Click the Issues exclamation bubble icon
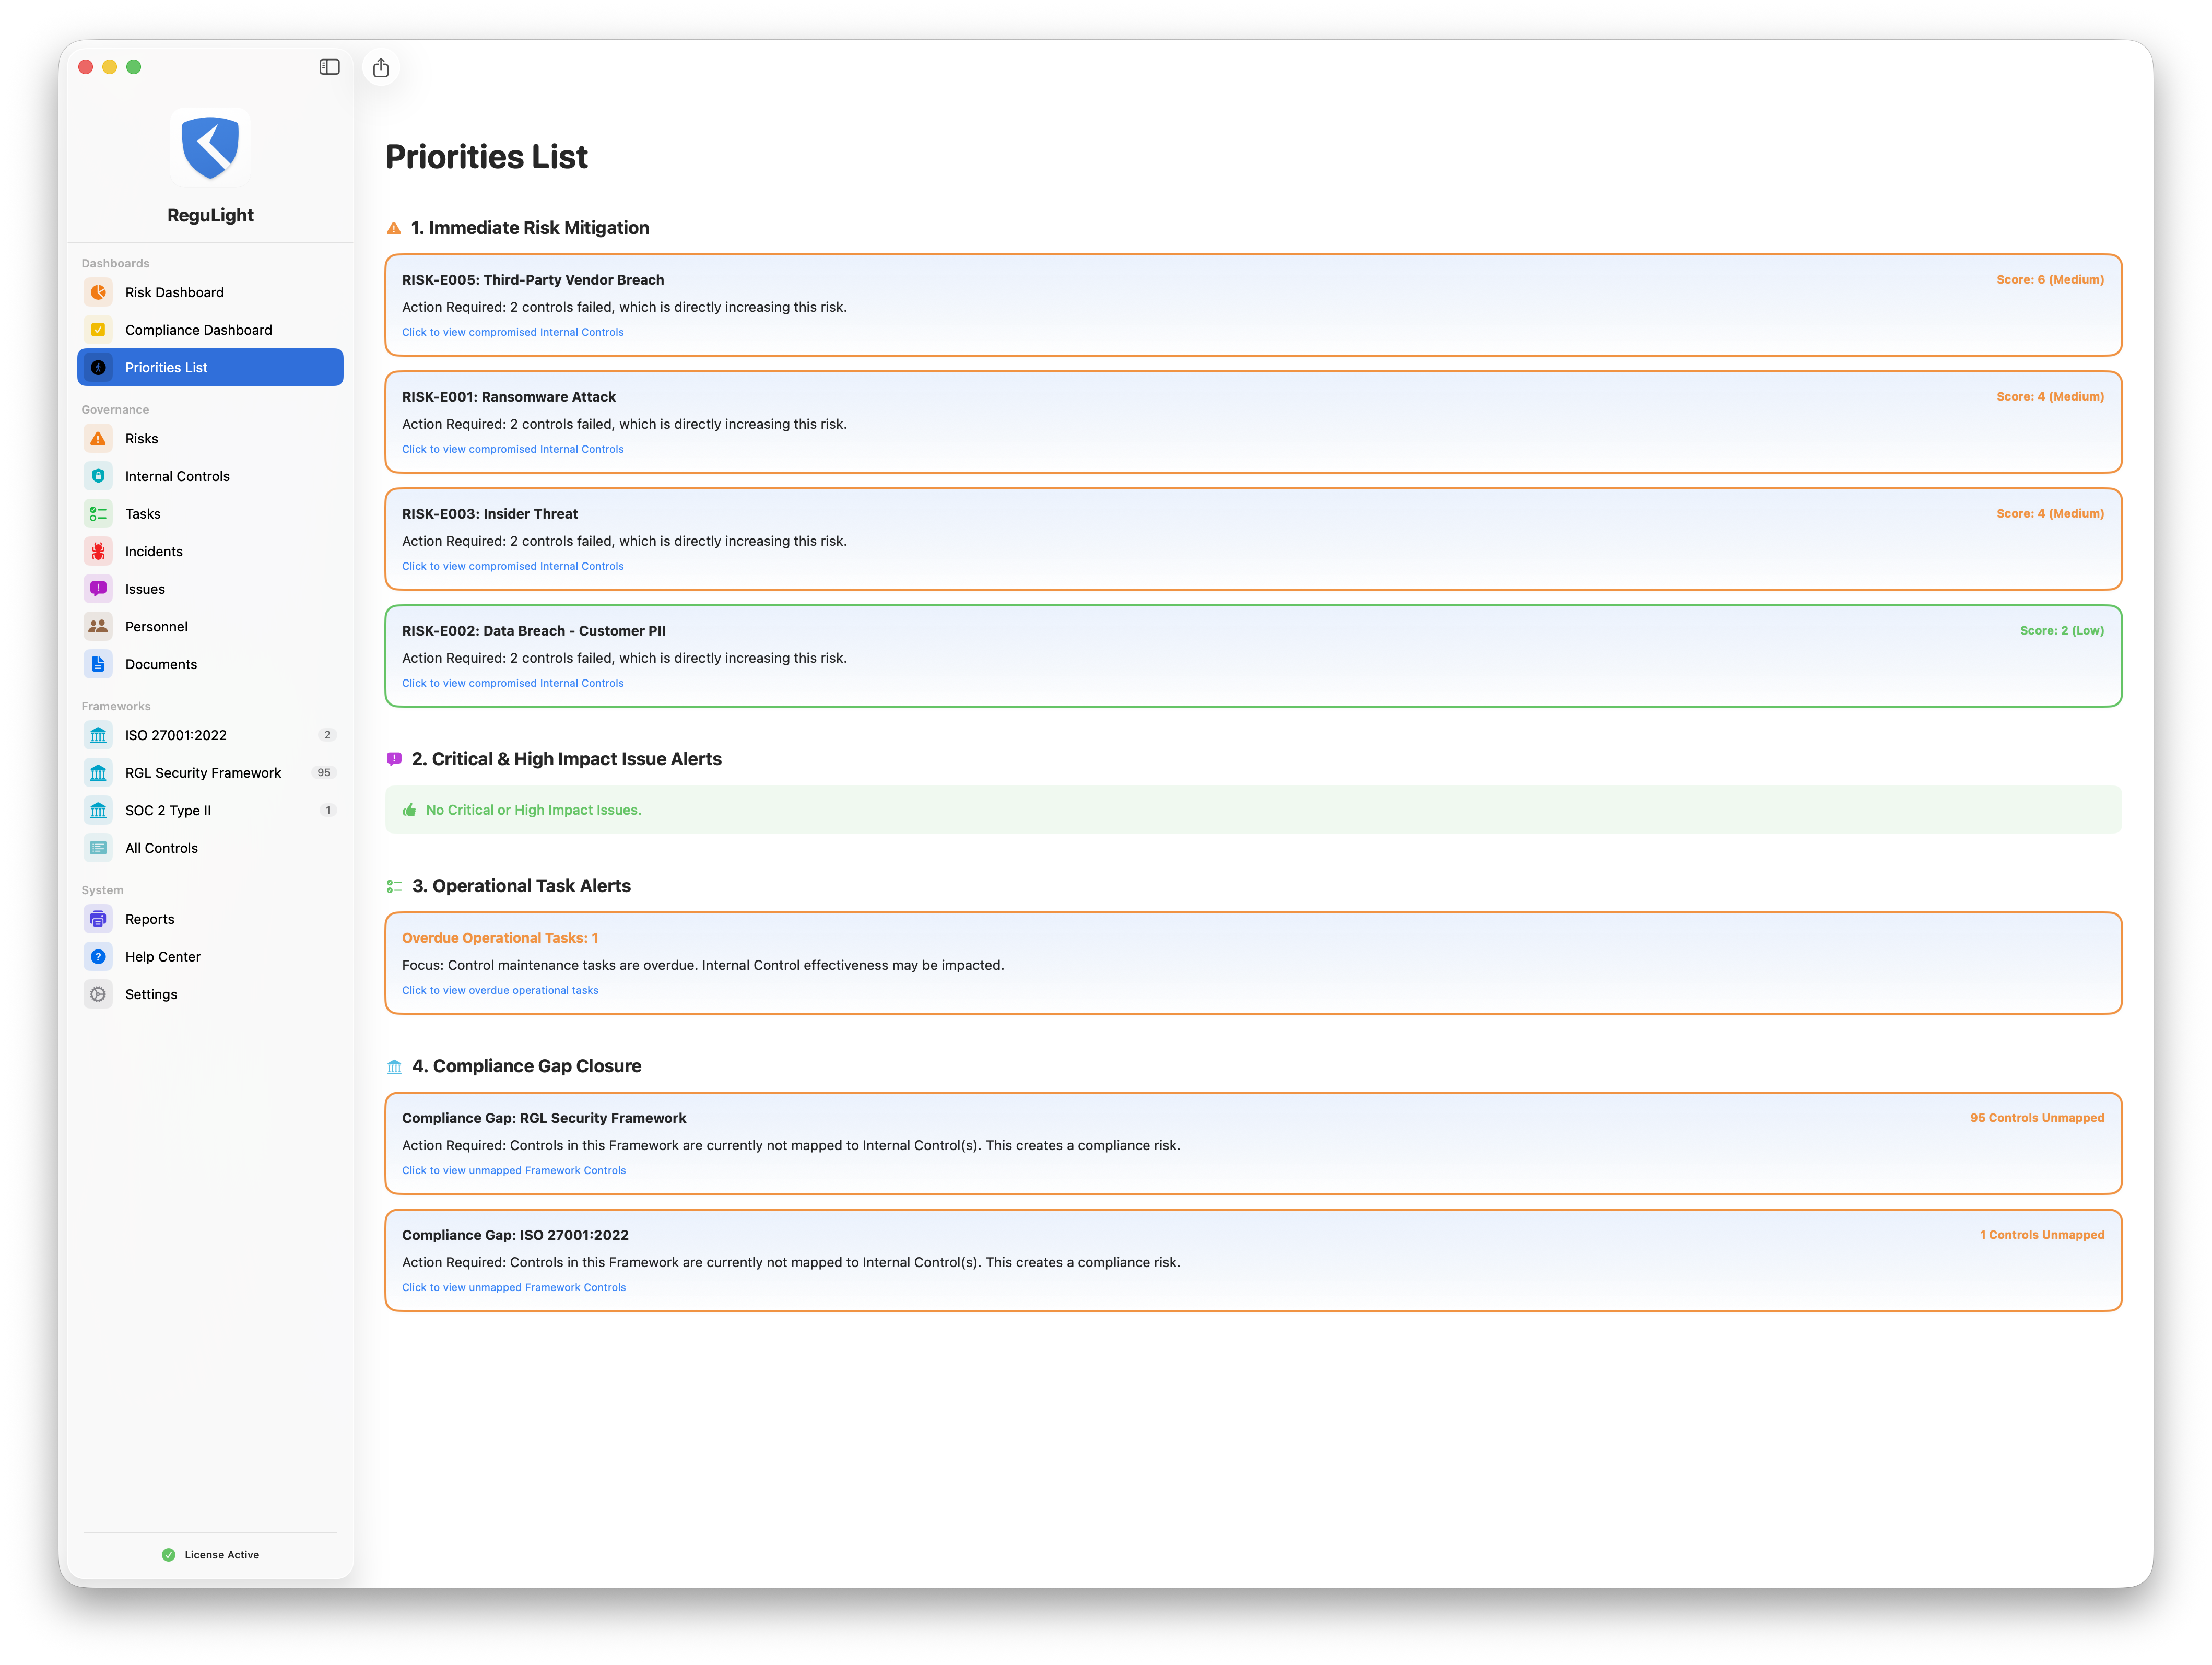 pos(98,589)
